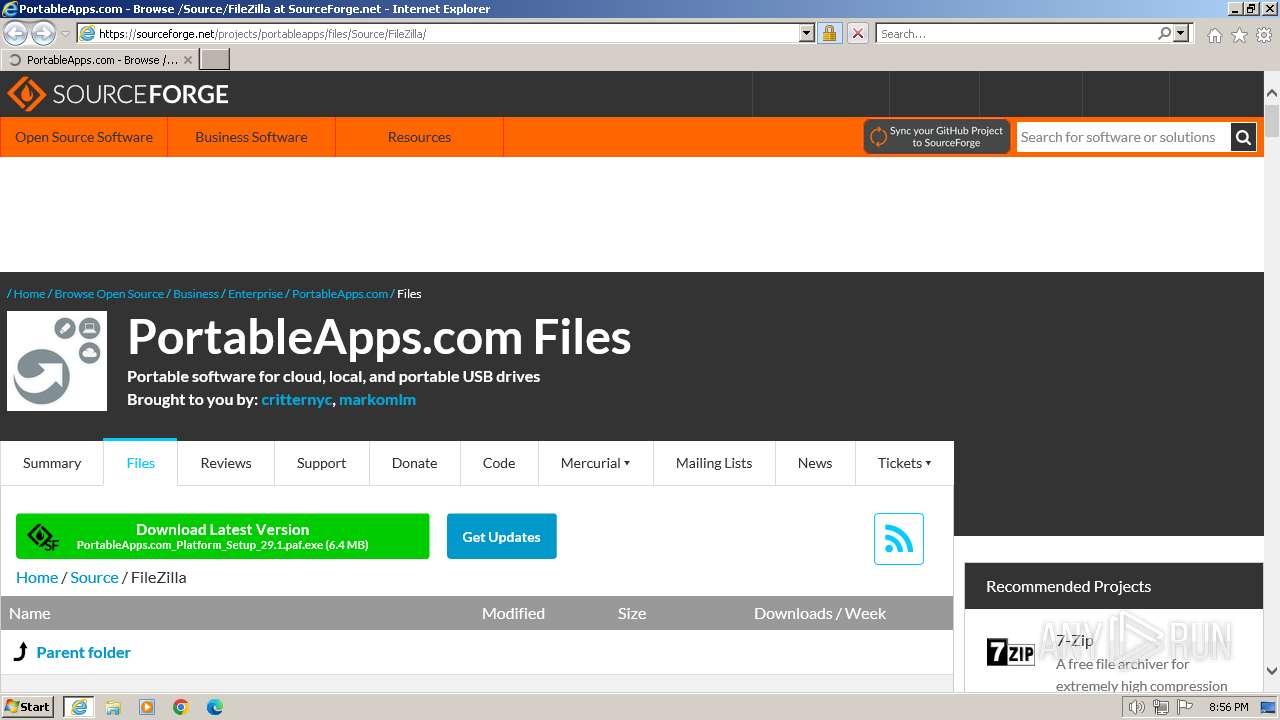Open the Resources menu
This screenshot has height=720, width=1280.
pos(419,137)
